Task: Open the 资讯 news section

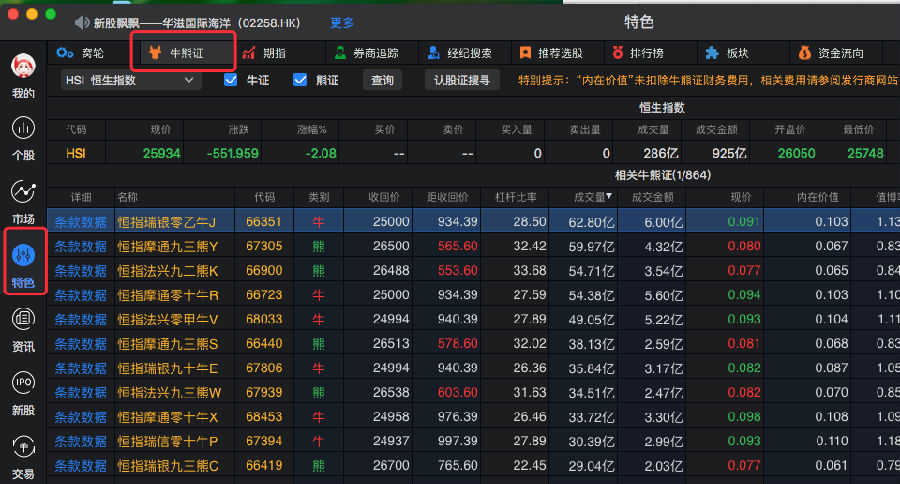Action: pyautogui.click(x=24, y=330)
